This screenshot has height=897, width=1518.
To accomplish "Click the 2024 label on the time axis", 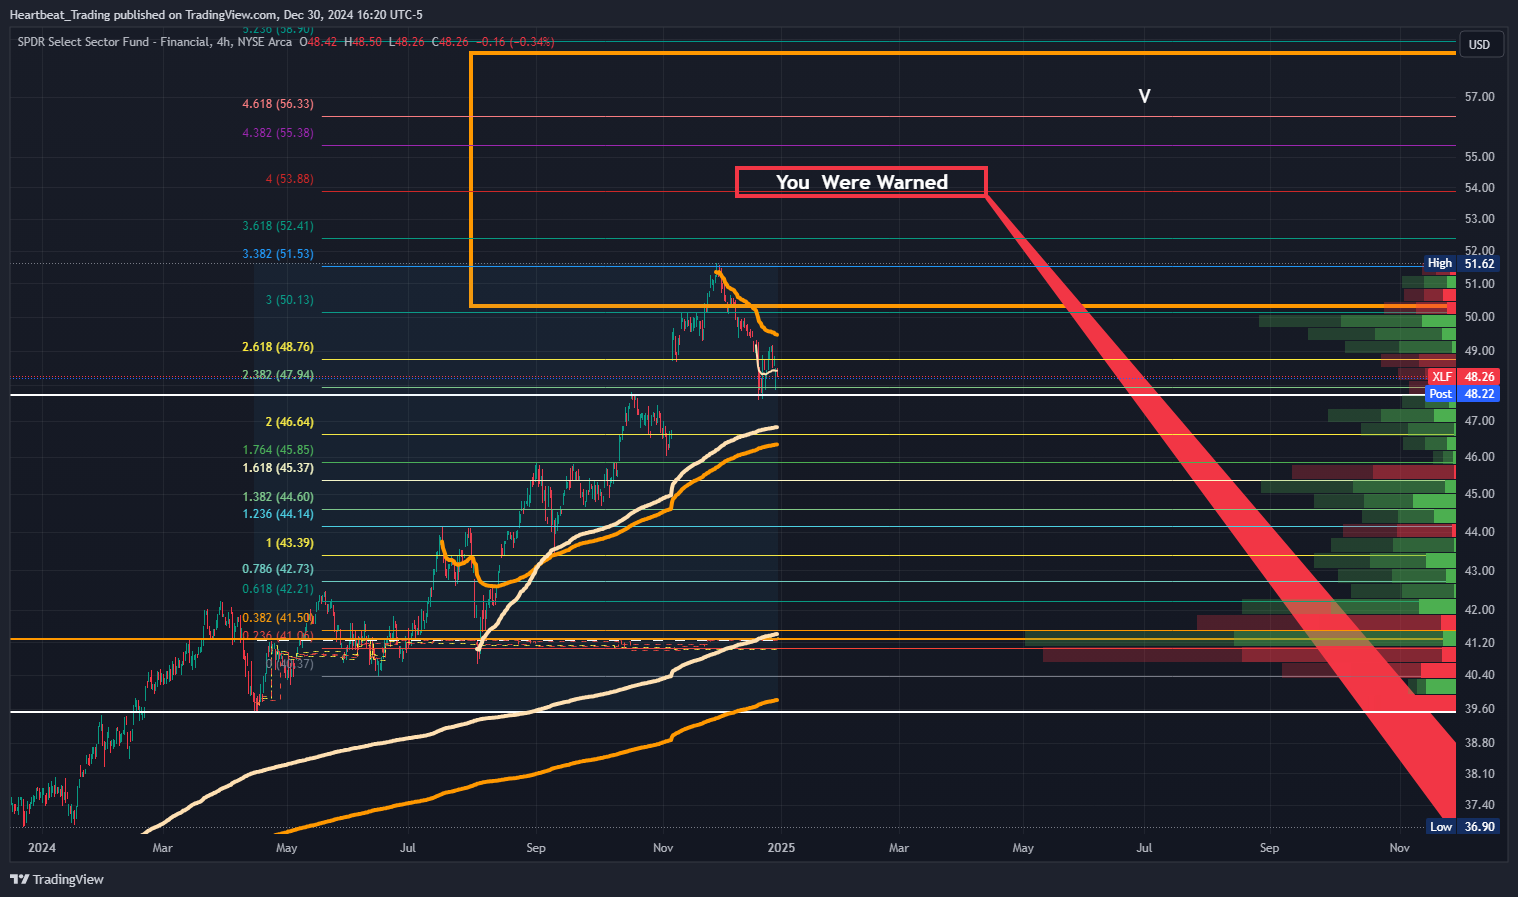I will 42,848.
